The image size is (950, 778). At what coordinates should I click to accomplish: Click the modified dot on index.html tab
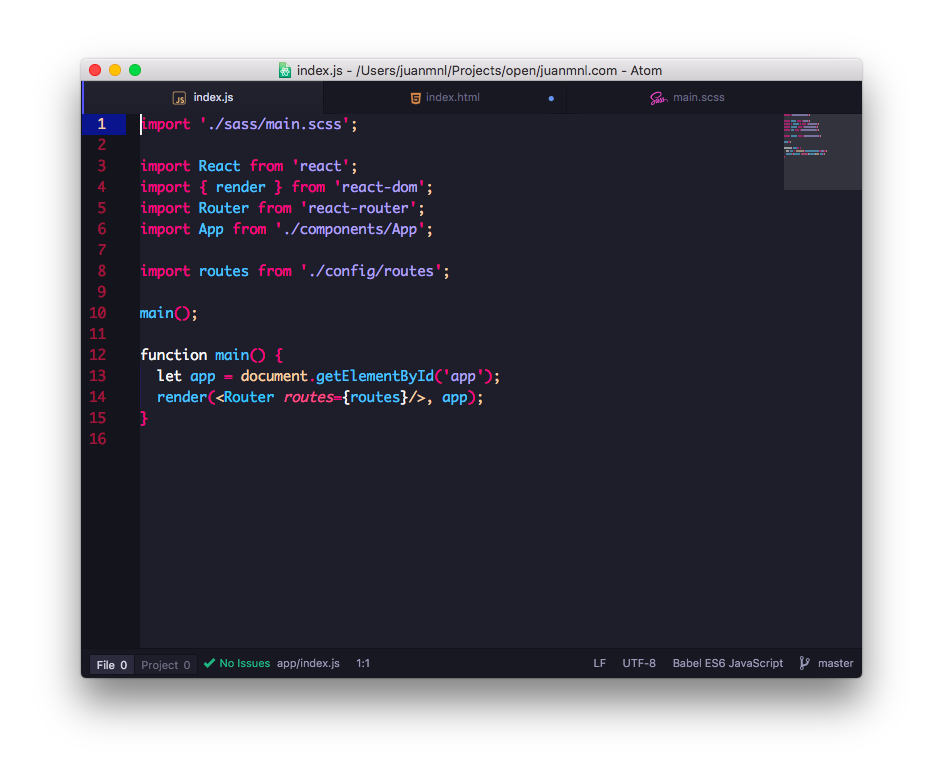pyautogui.click(x=551, y=98)
